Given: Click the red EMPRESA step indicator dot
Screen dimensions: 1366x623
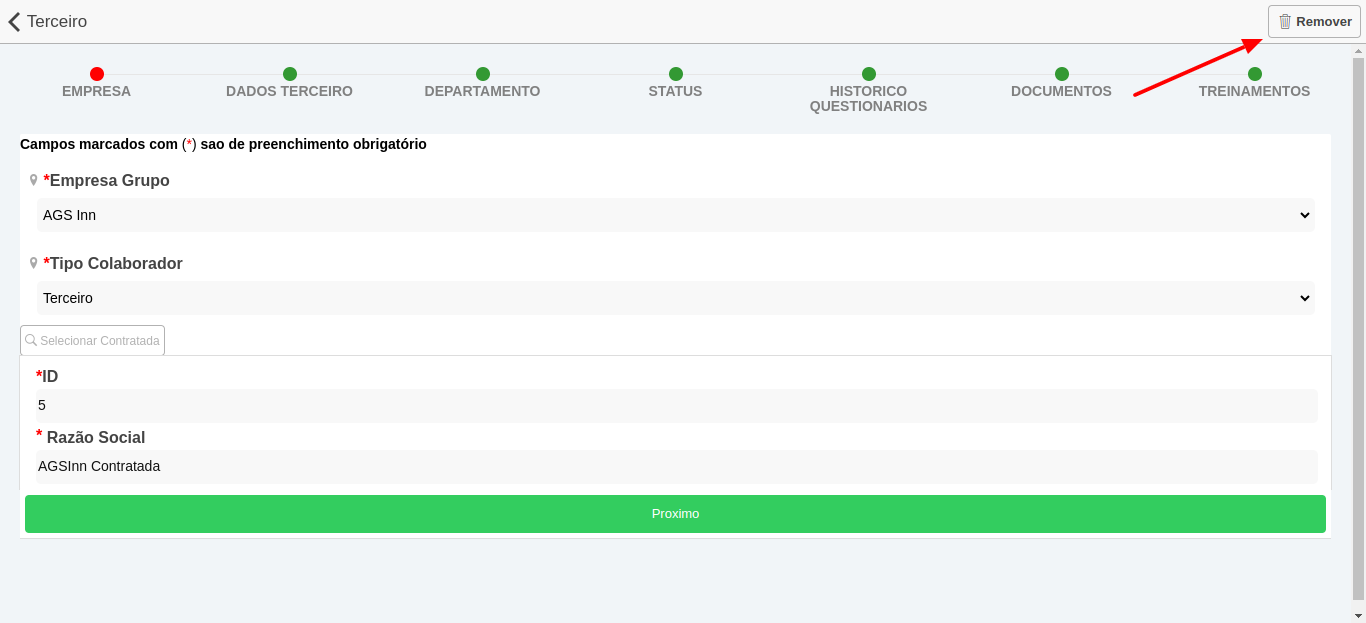Looking at the screenshot, I should tap(96, 73).
